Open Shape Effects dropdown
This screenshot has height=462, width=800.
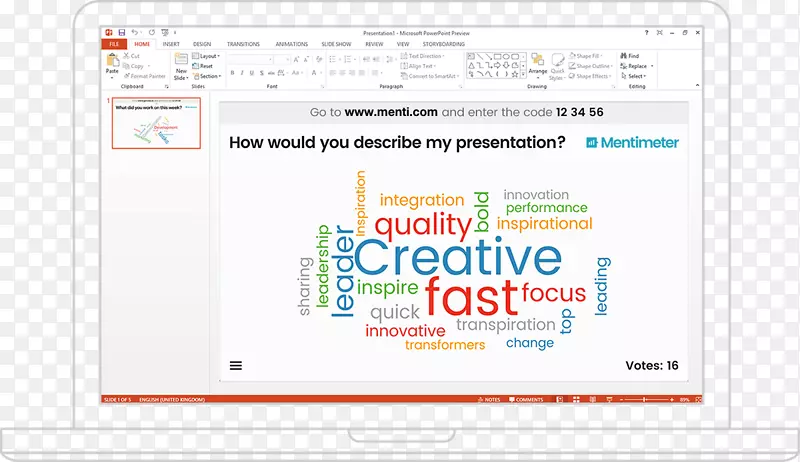[x=590, y=76]
